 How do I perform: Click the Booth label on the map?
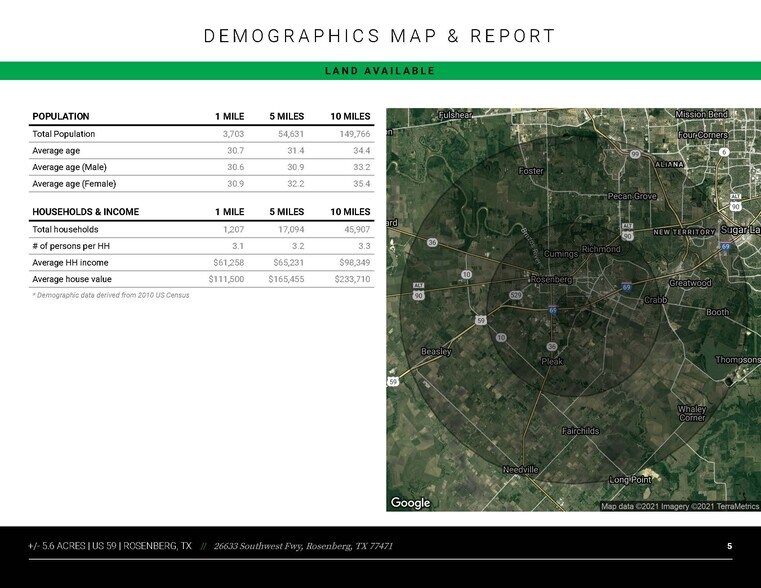[x=717, y=312]
